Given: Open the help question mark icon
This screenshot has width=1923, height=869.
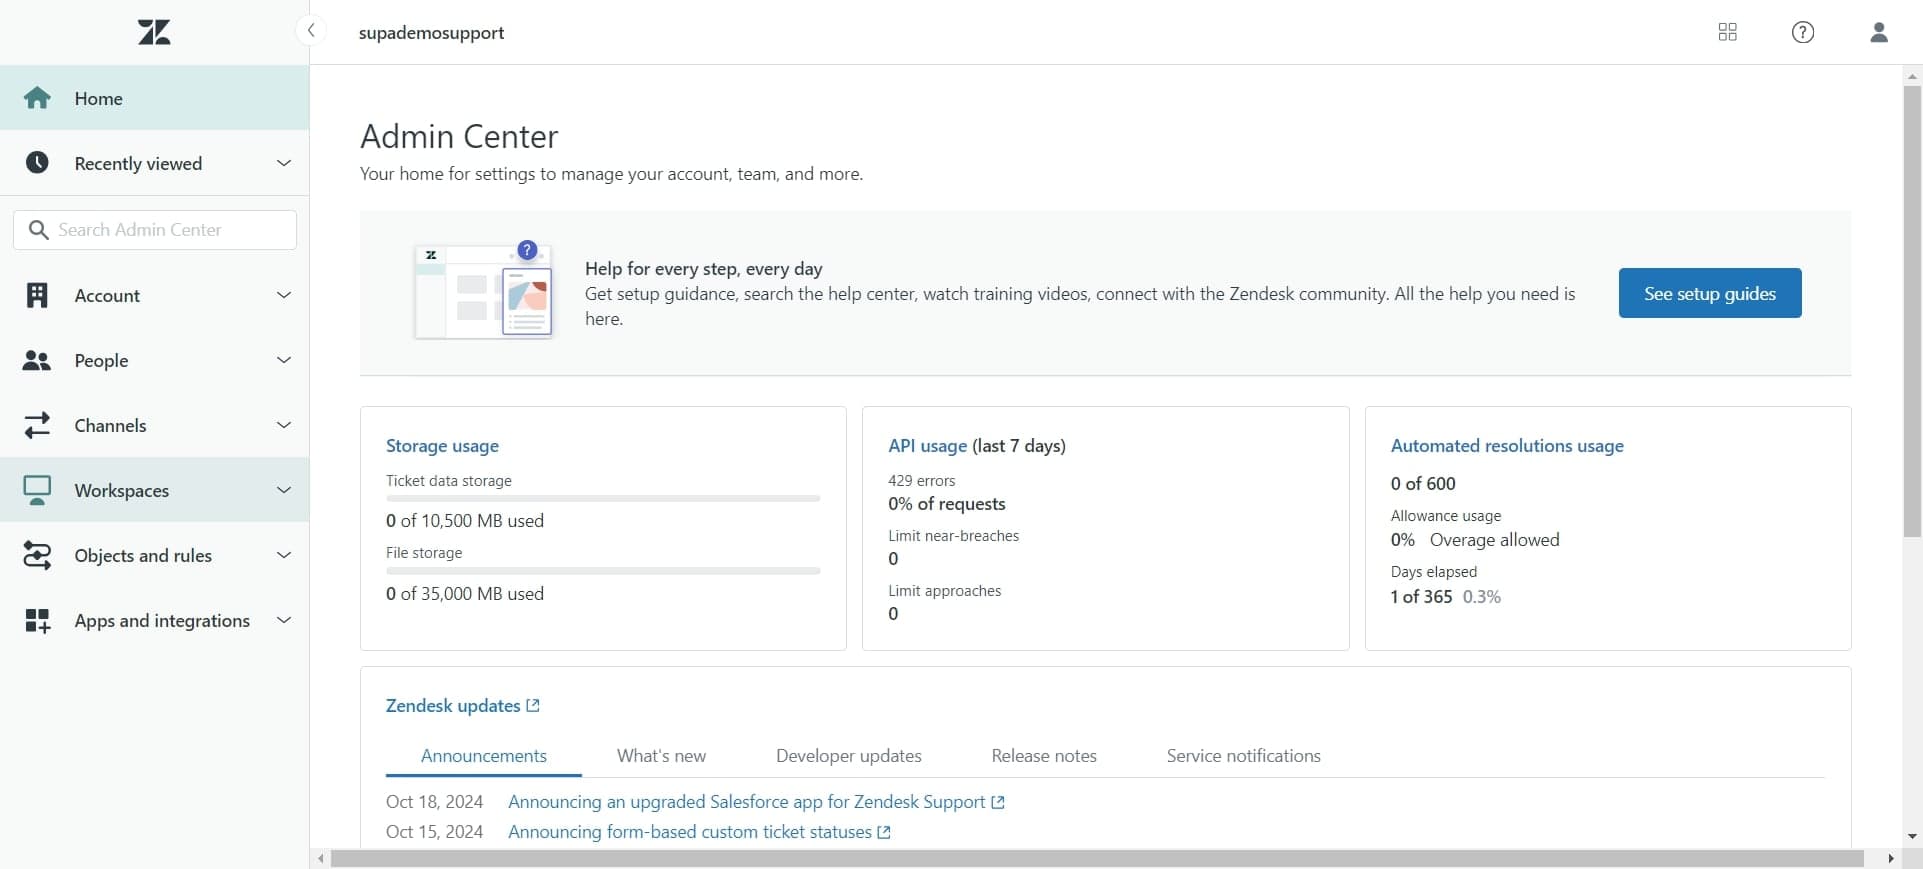Looking at the screenshot, I should (x=1802, y=32).
